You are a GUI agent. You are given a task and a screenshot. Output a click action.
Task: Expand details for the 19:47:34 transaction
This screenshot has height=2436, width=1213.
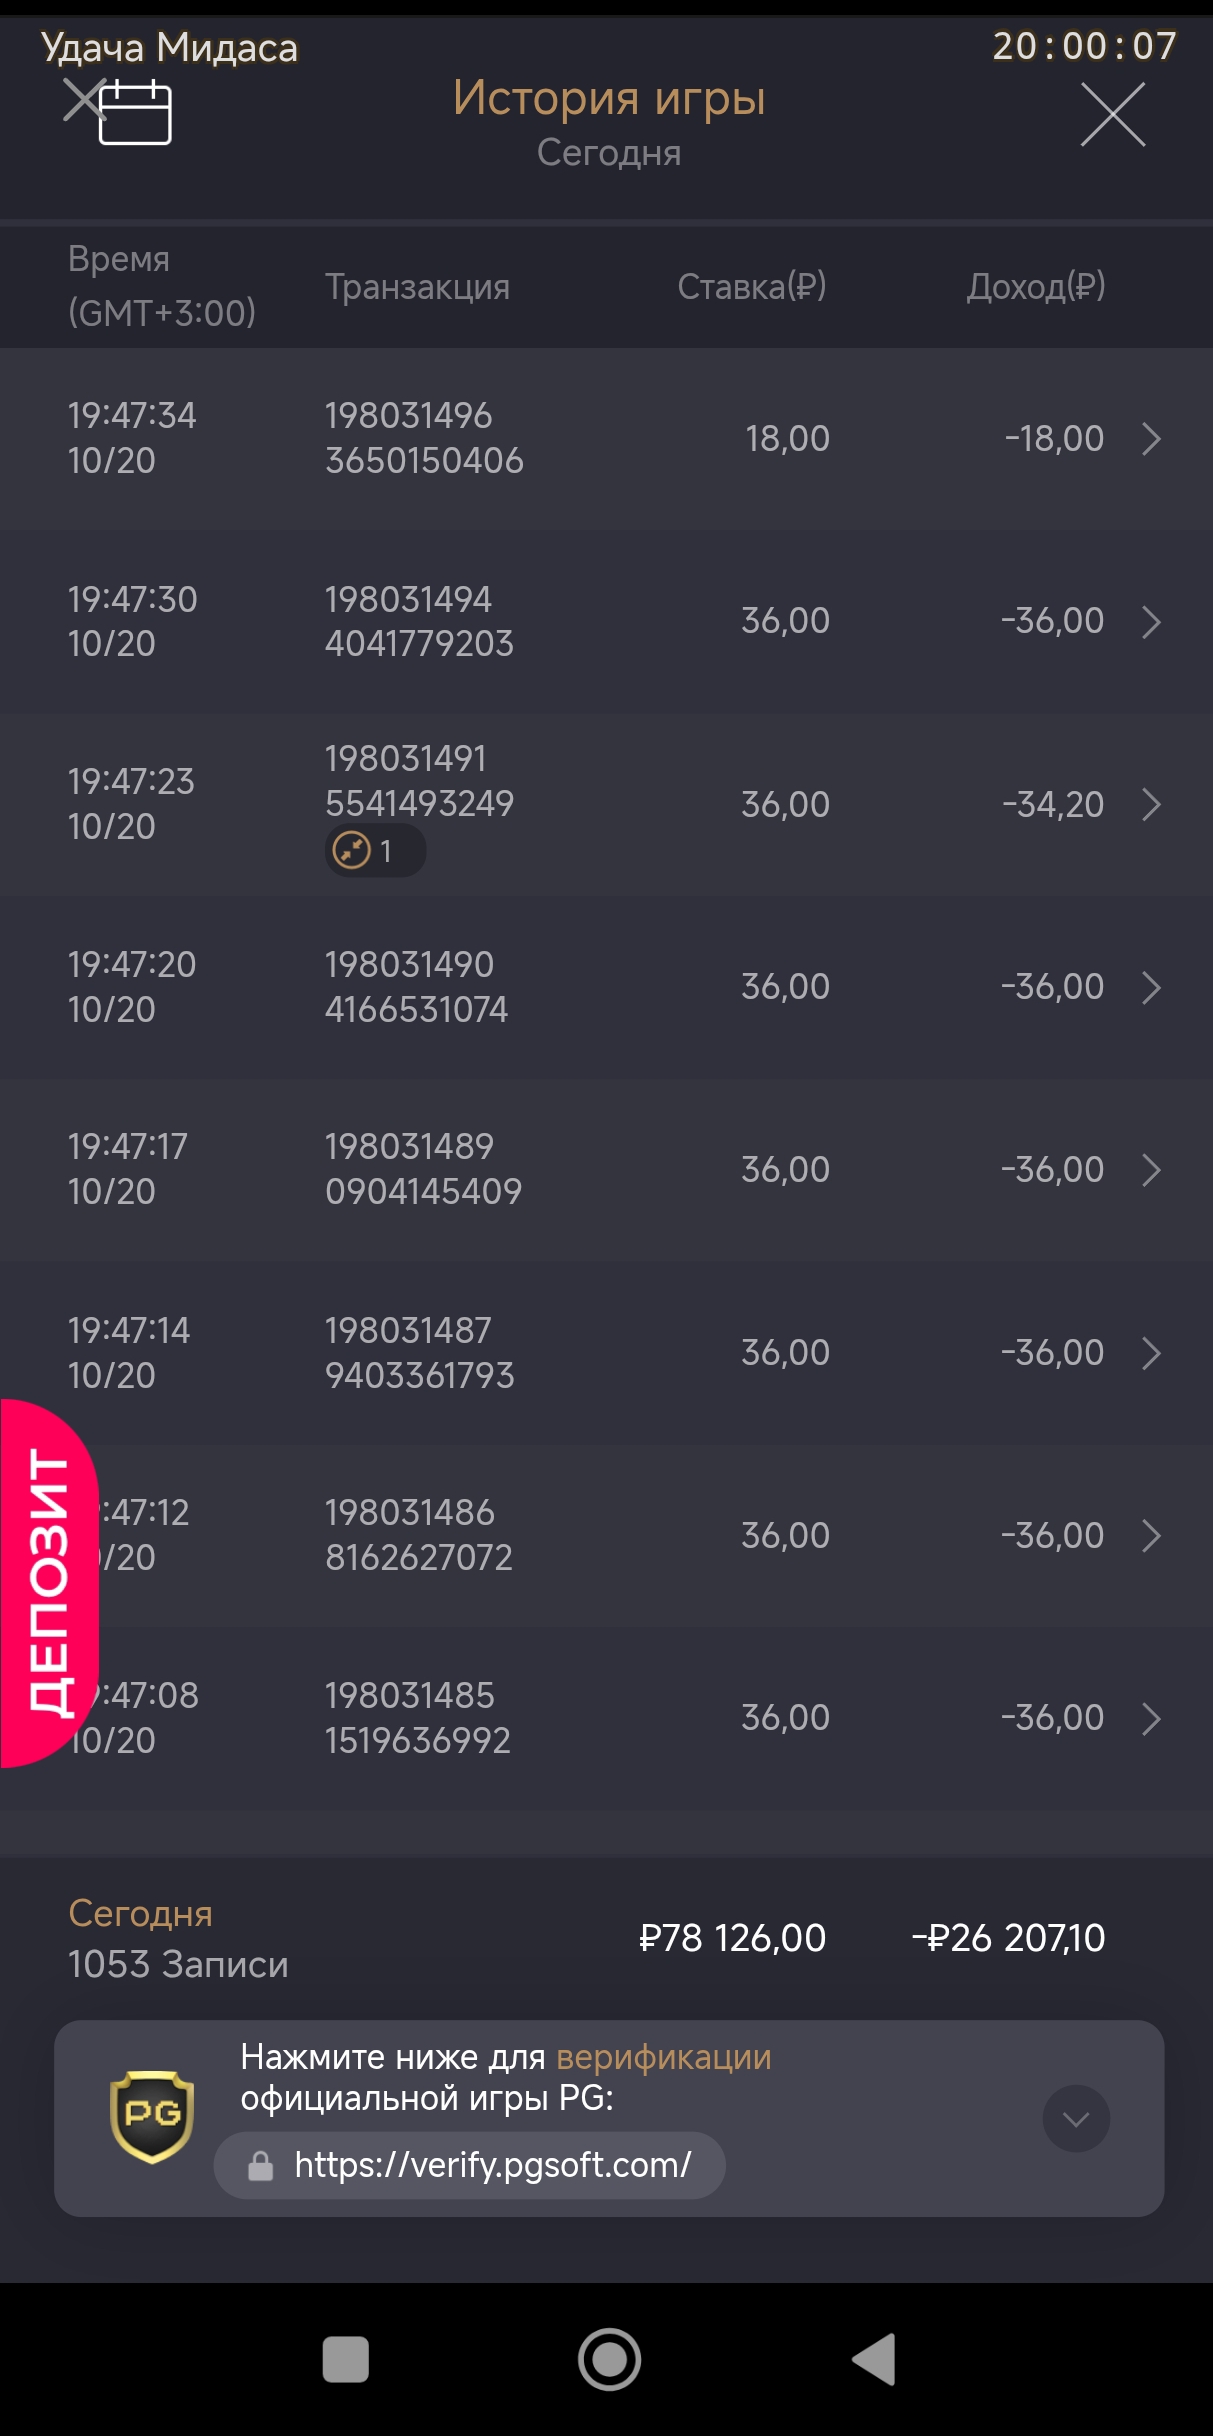click(x=1151, y=438)
